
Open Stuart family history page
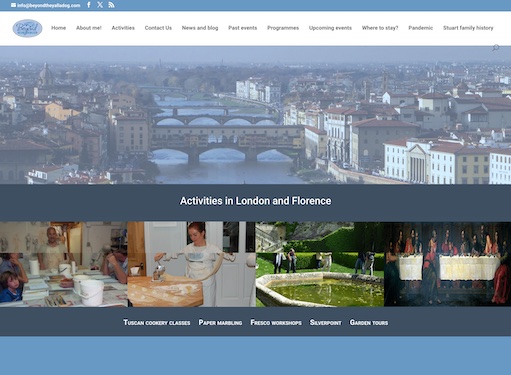[x=468, y=28]
